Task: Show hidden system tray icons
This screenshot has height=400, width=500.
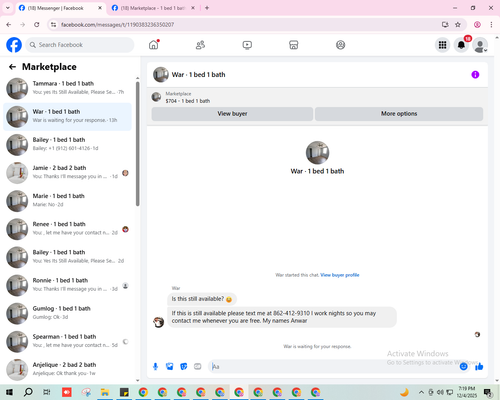Action: pos(421,392)
